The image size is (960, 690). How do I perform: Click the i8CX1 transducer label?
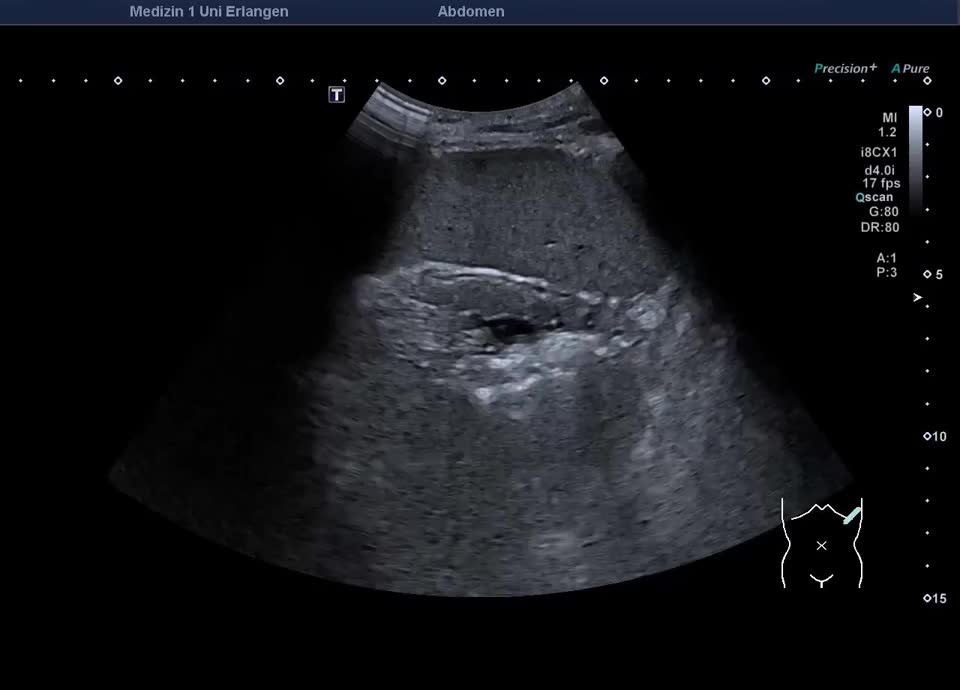[x=880, y=153]
